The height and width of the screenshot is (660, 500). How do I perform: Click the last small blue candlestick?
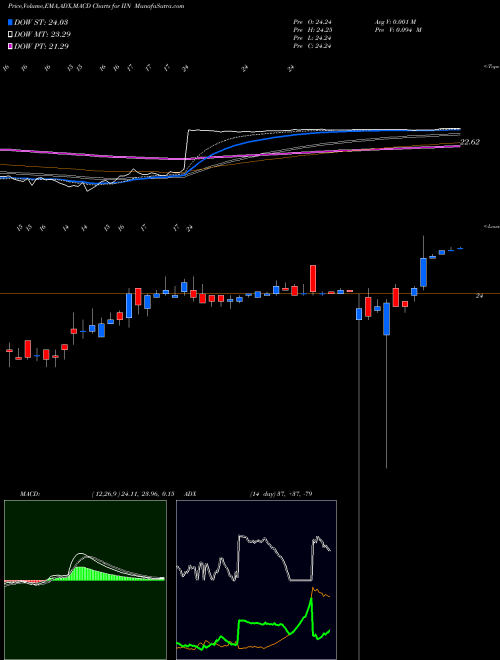point(460,248)
